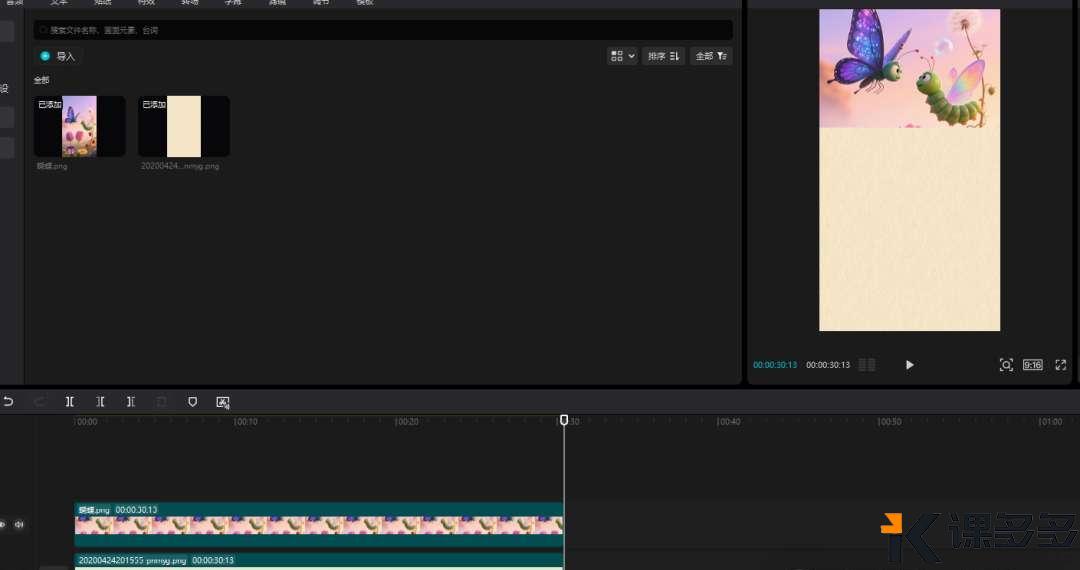Click the 导入 import button

[58, 56]
